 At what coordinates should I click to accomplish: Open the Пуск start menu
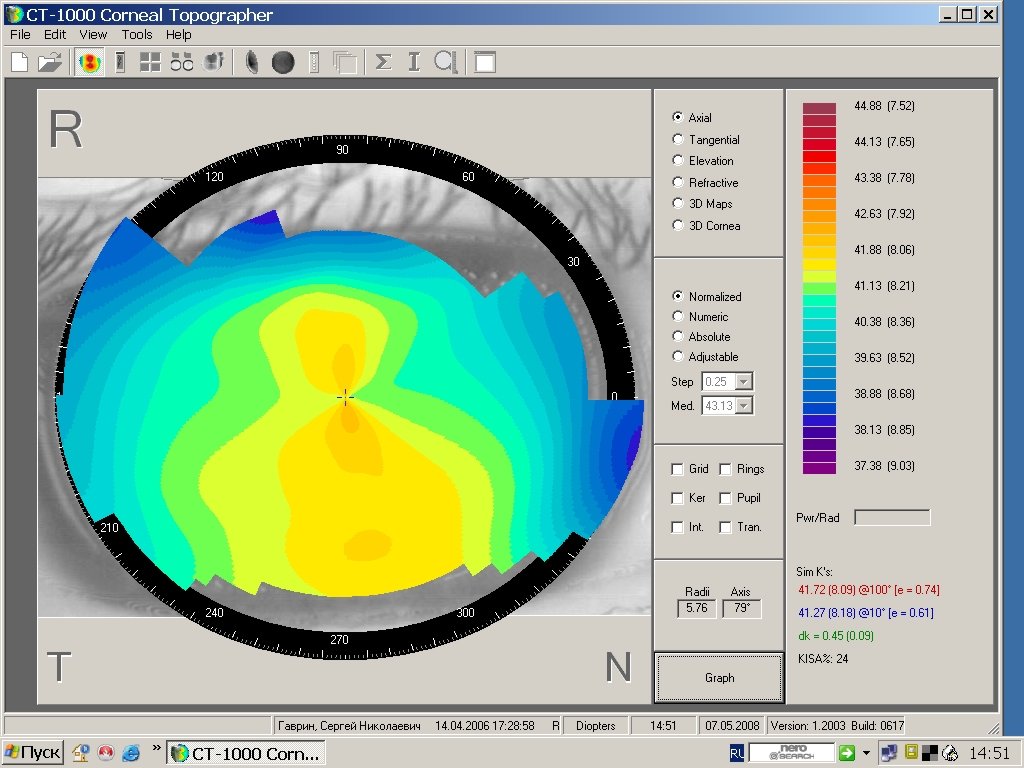coord(33,753)
